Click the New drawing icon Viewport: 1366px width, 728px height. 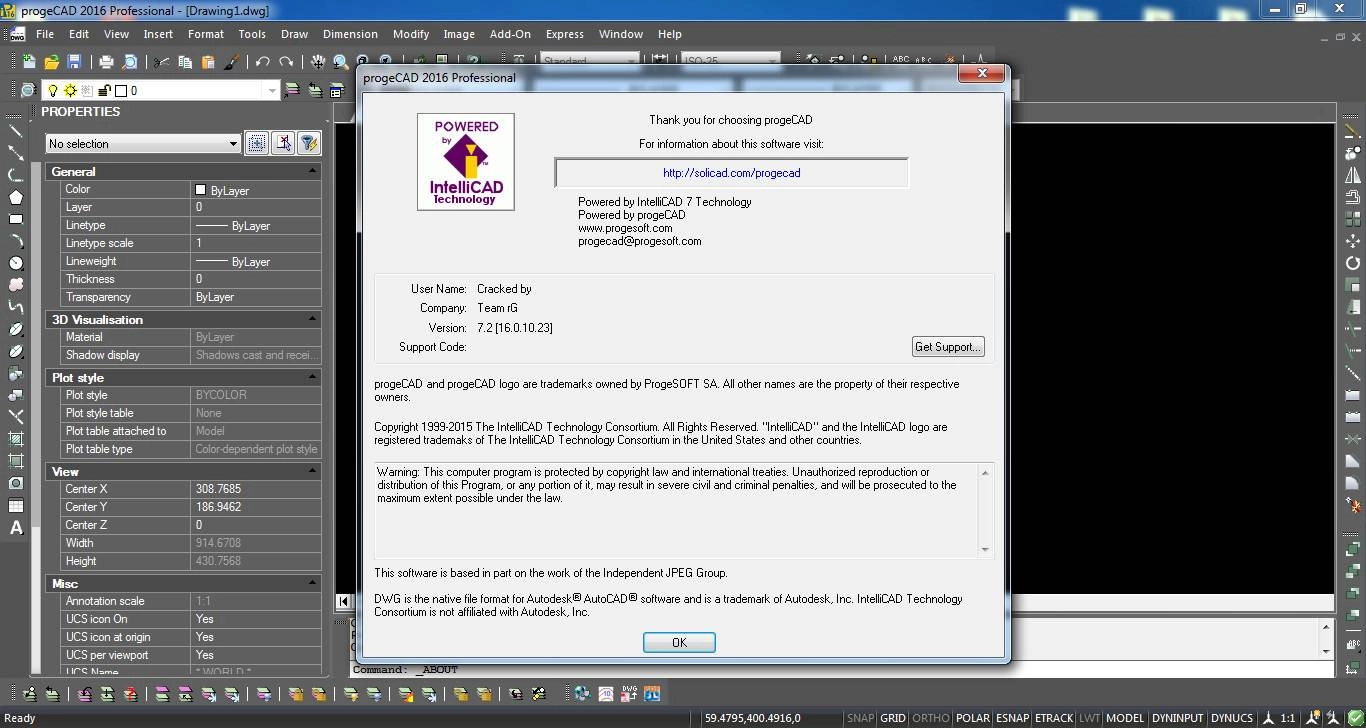click(x=29, y=62)
